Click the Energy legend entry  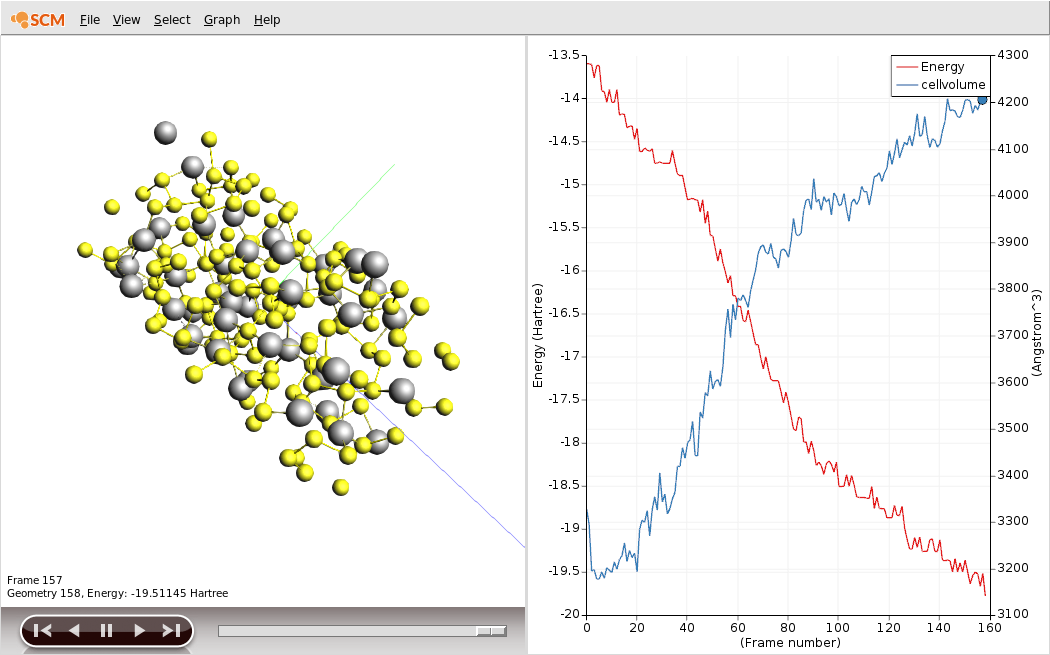pyautogui.click(x=942, y=67)
